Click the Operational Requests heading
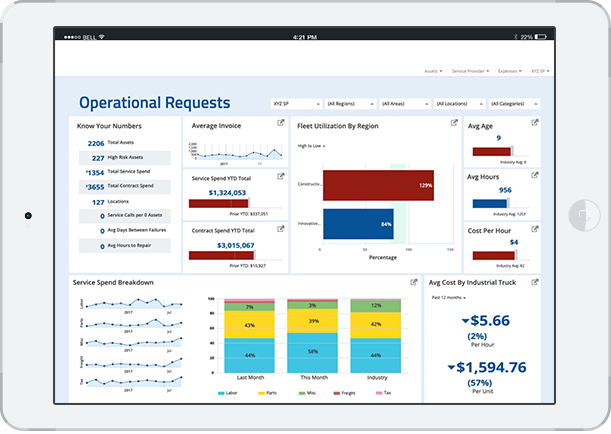The image size is (611, 434). [155, 103]
